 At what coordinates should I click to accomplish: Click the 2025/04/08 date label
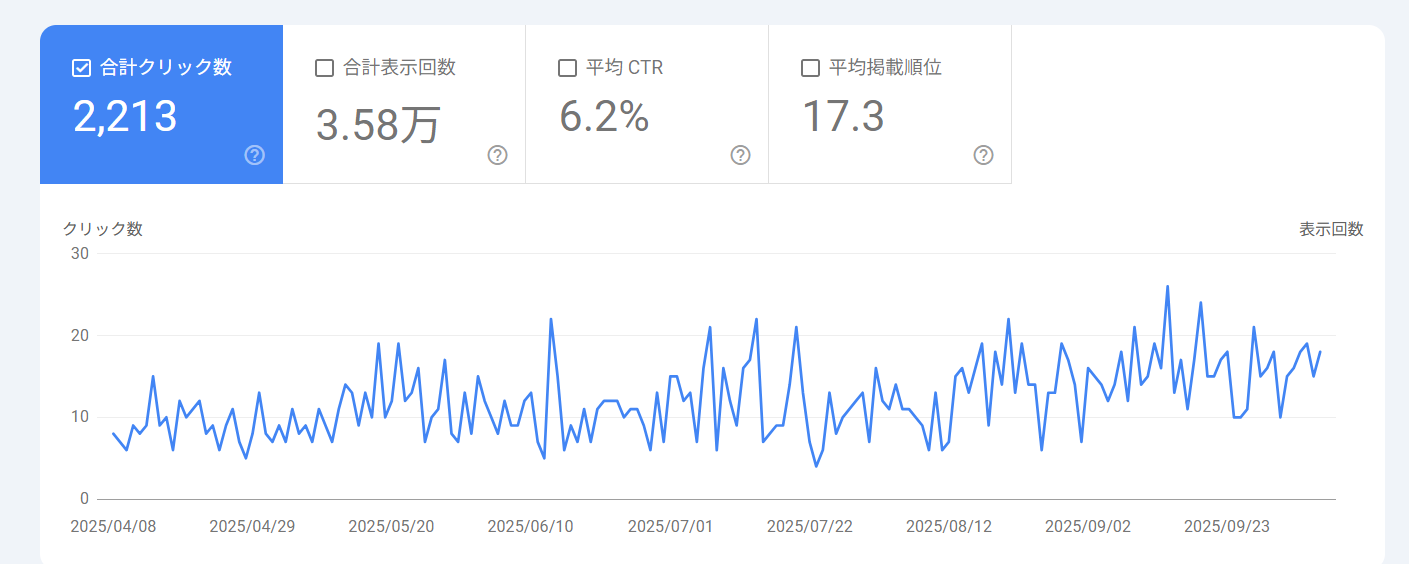114,527
